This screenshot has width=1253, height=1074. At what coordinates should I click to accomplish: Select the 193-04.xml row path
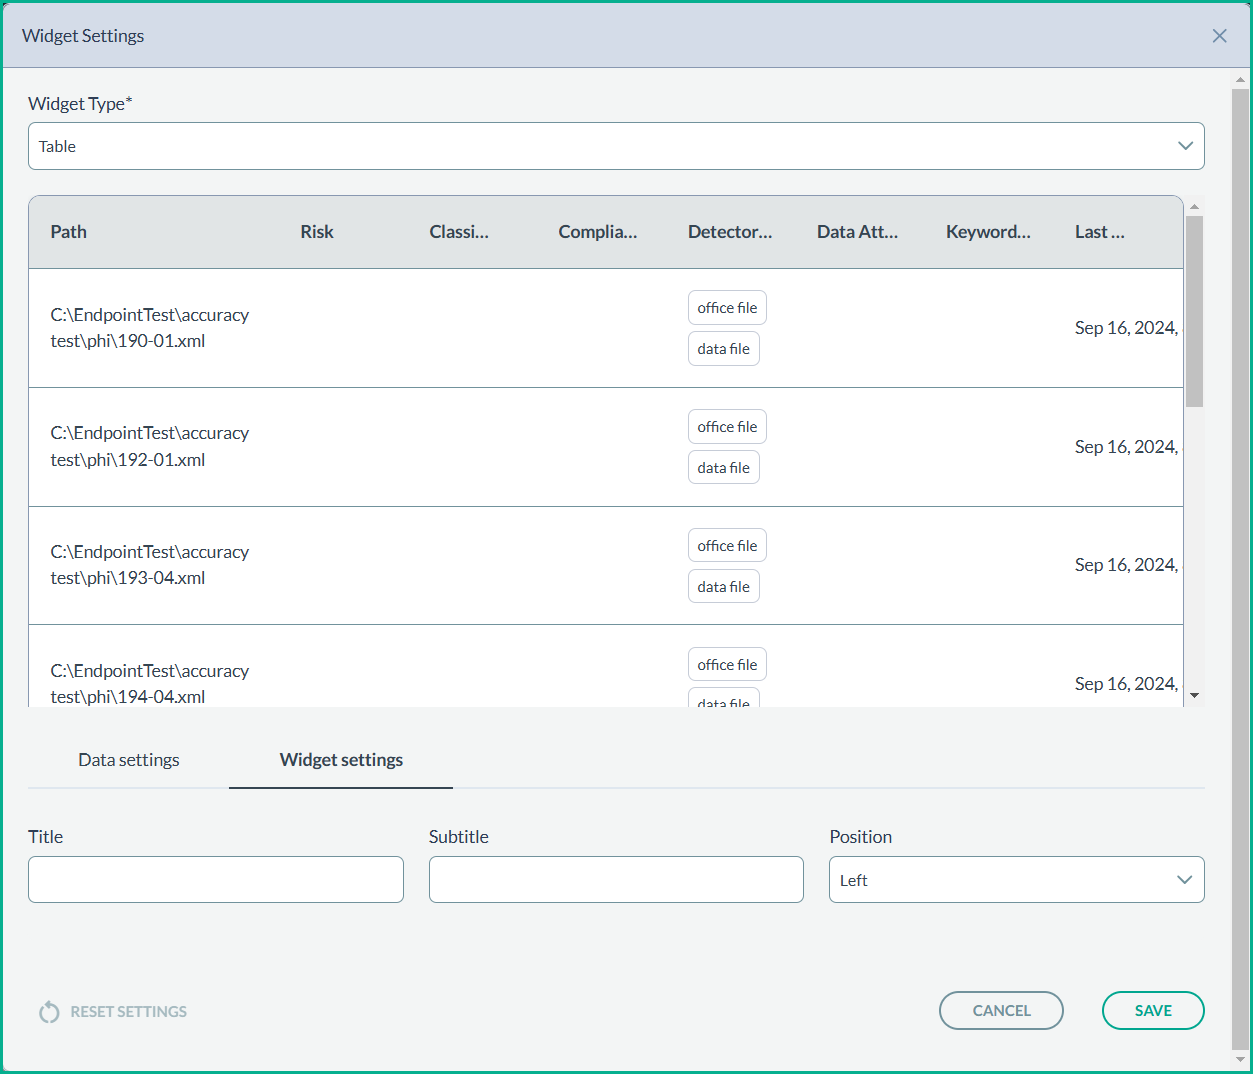[150, 565]
